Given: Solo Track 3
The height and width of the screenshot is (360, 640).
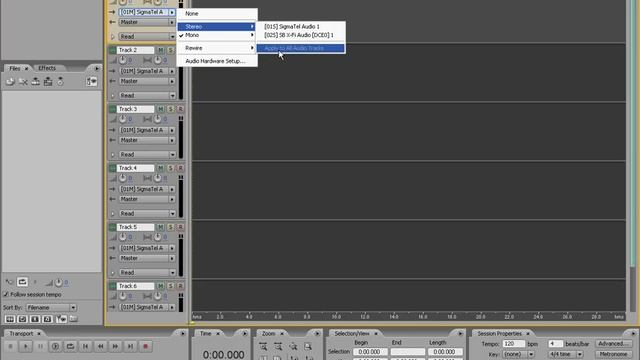Looking at the screenshot, I should click(171, 109).
